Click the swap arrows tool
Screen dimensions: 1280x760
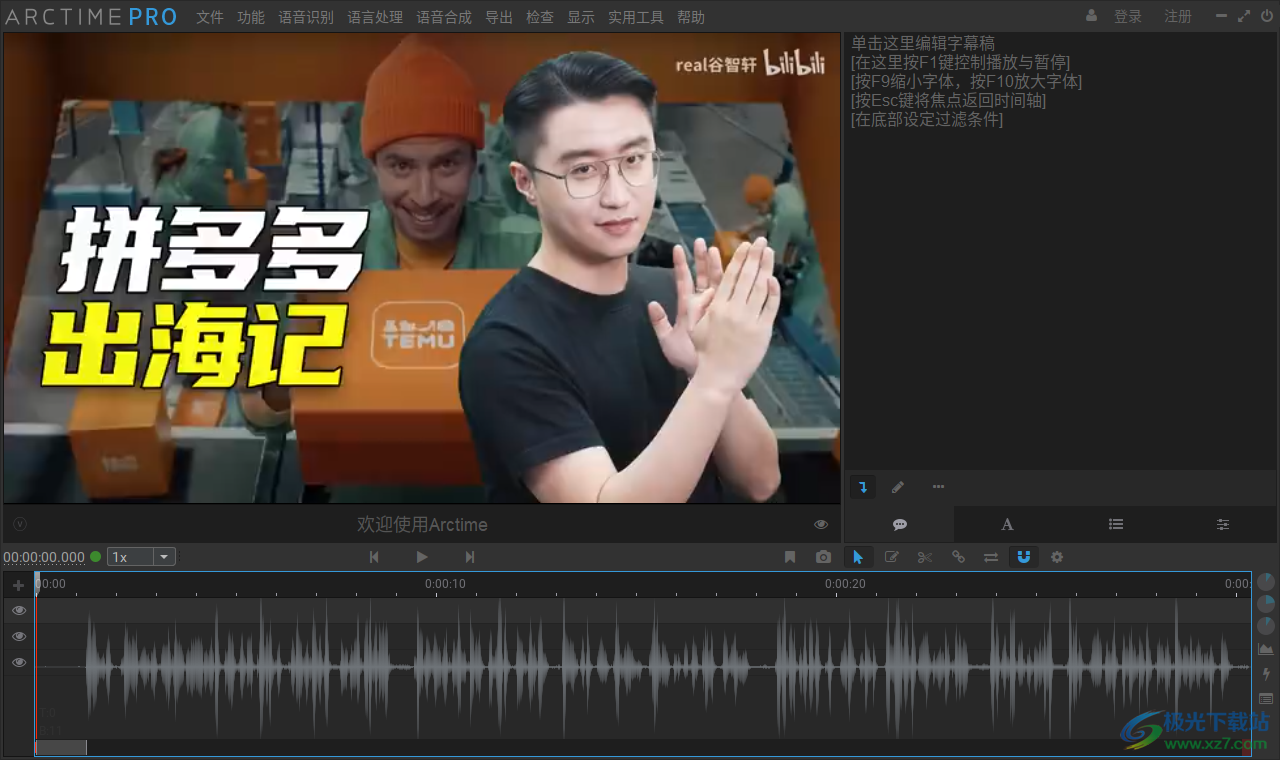(x=991, y=557)
